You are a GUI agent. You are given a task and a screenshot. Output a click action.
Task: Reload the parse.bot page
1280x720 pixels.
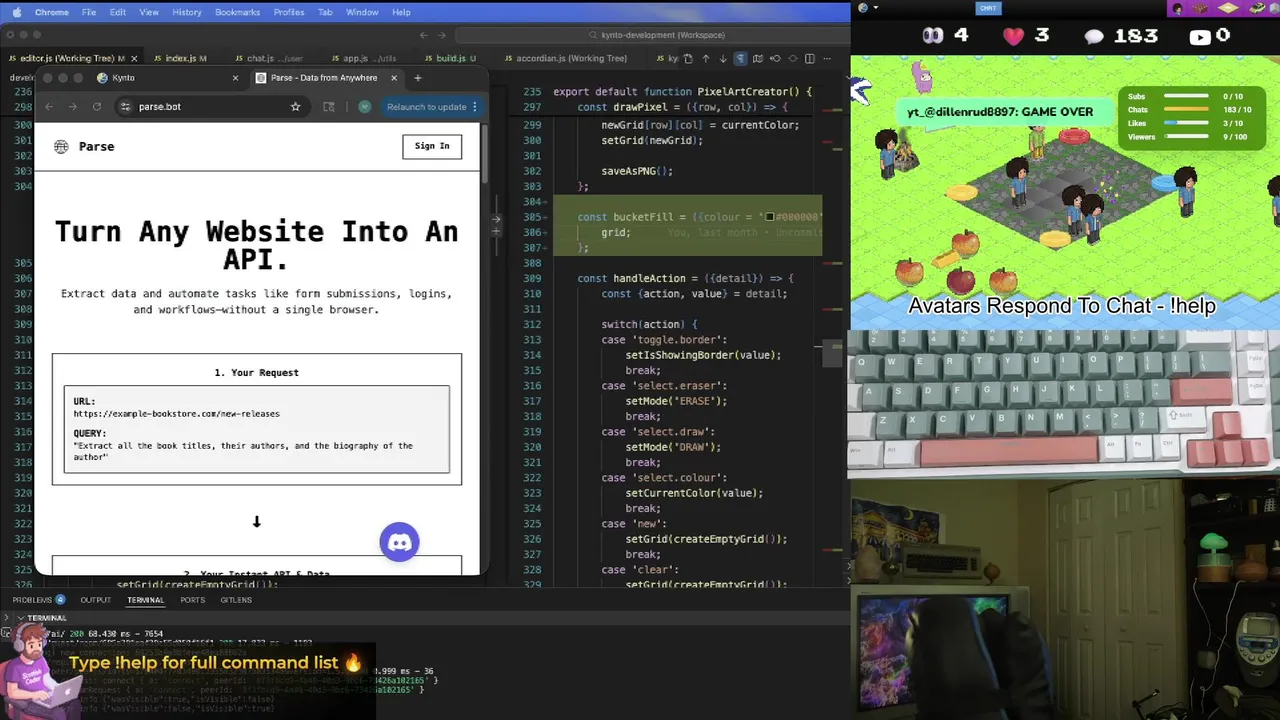pyautogui.click(x=97, y=107)
